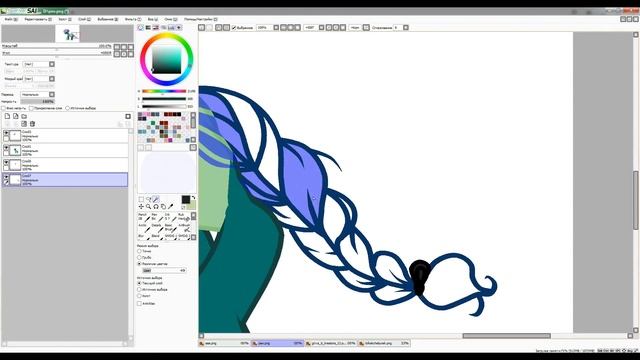The height and width of the screenshot is (360, 640).
Task: Create a new raster layer
Action: [x=7, y=116]
